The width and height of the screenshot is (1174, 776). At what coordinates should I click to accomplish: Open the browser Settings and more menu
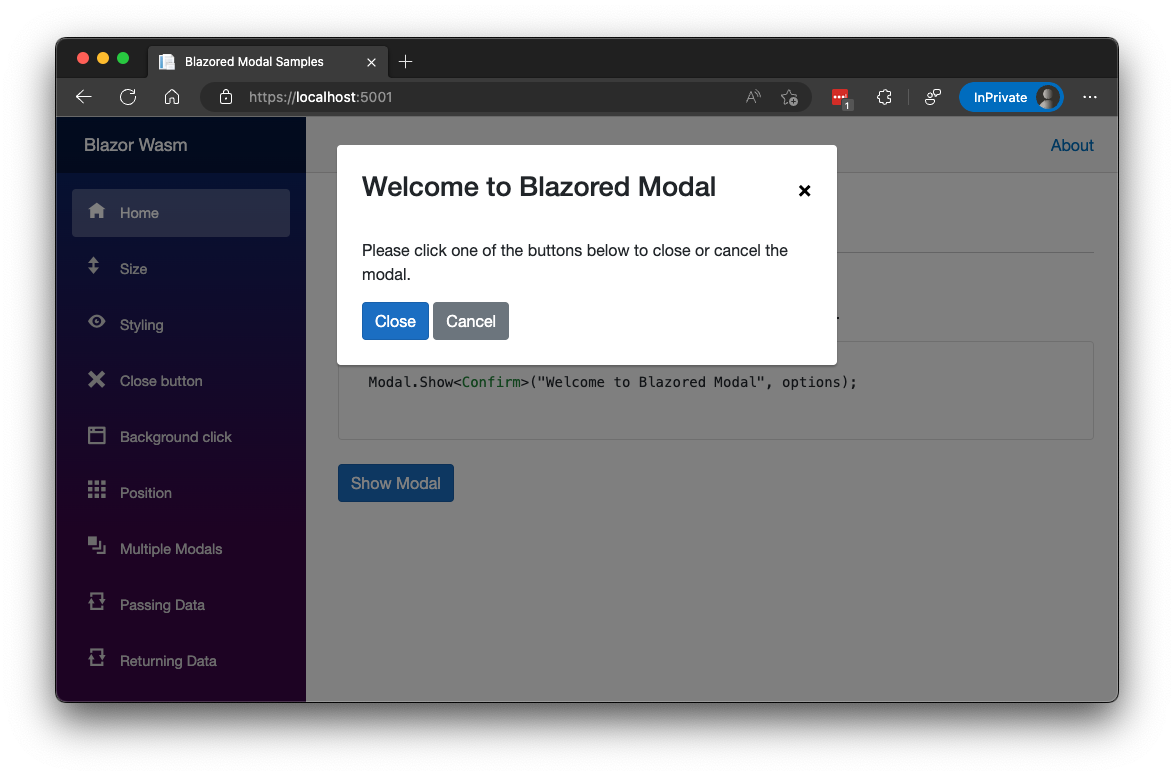coord(1089,97)
